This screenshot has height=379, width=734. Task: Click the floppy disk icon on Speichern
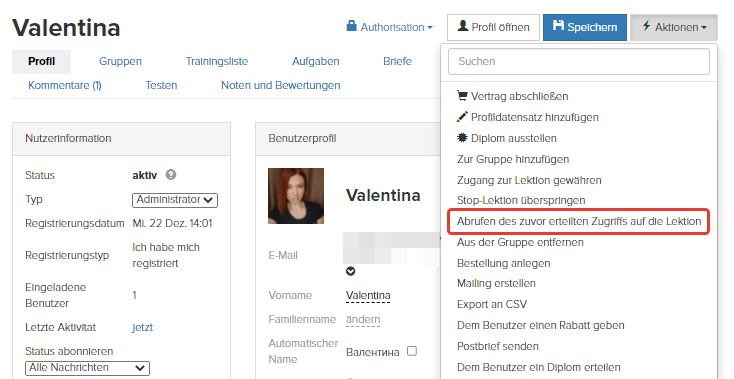(558, 26)
